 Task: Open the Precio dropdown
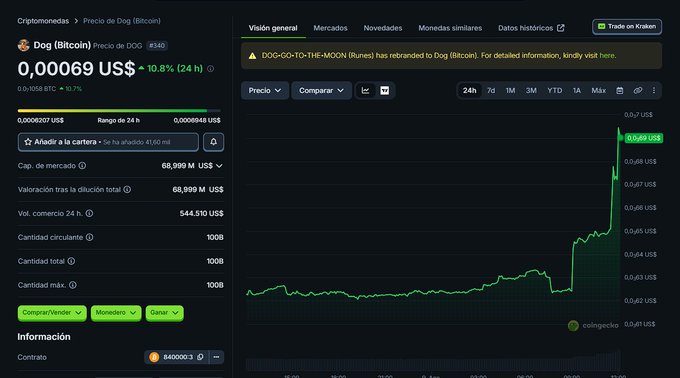tap(265, 91)
